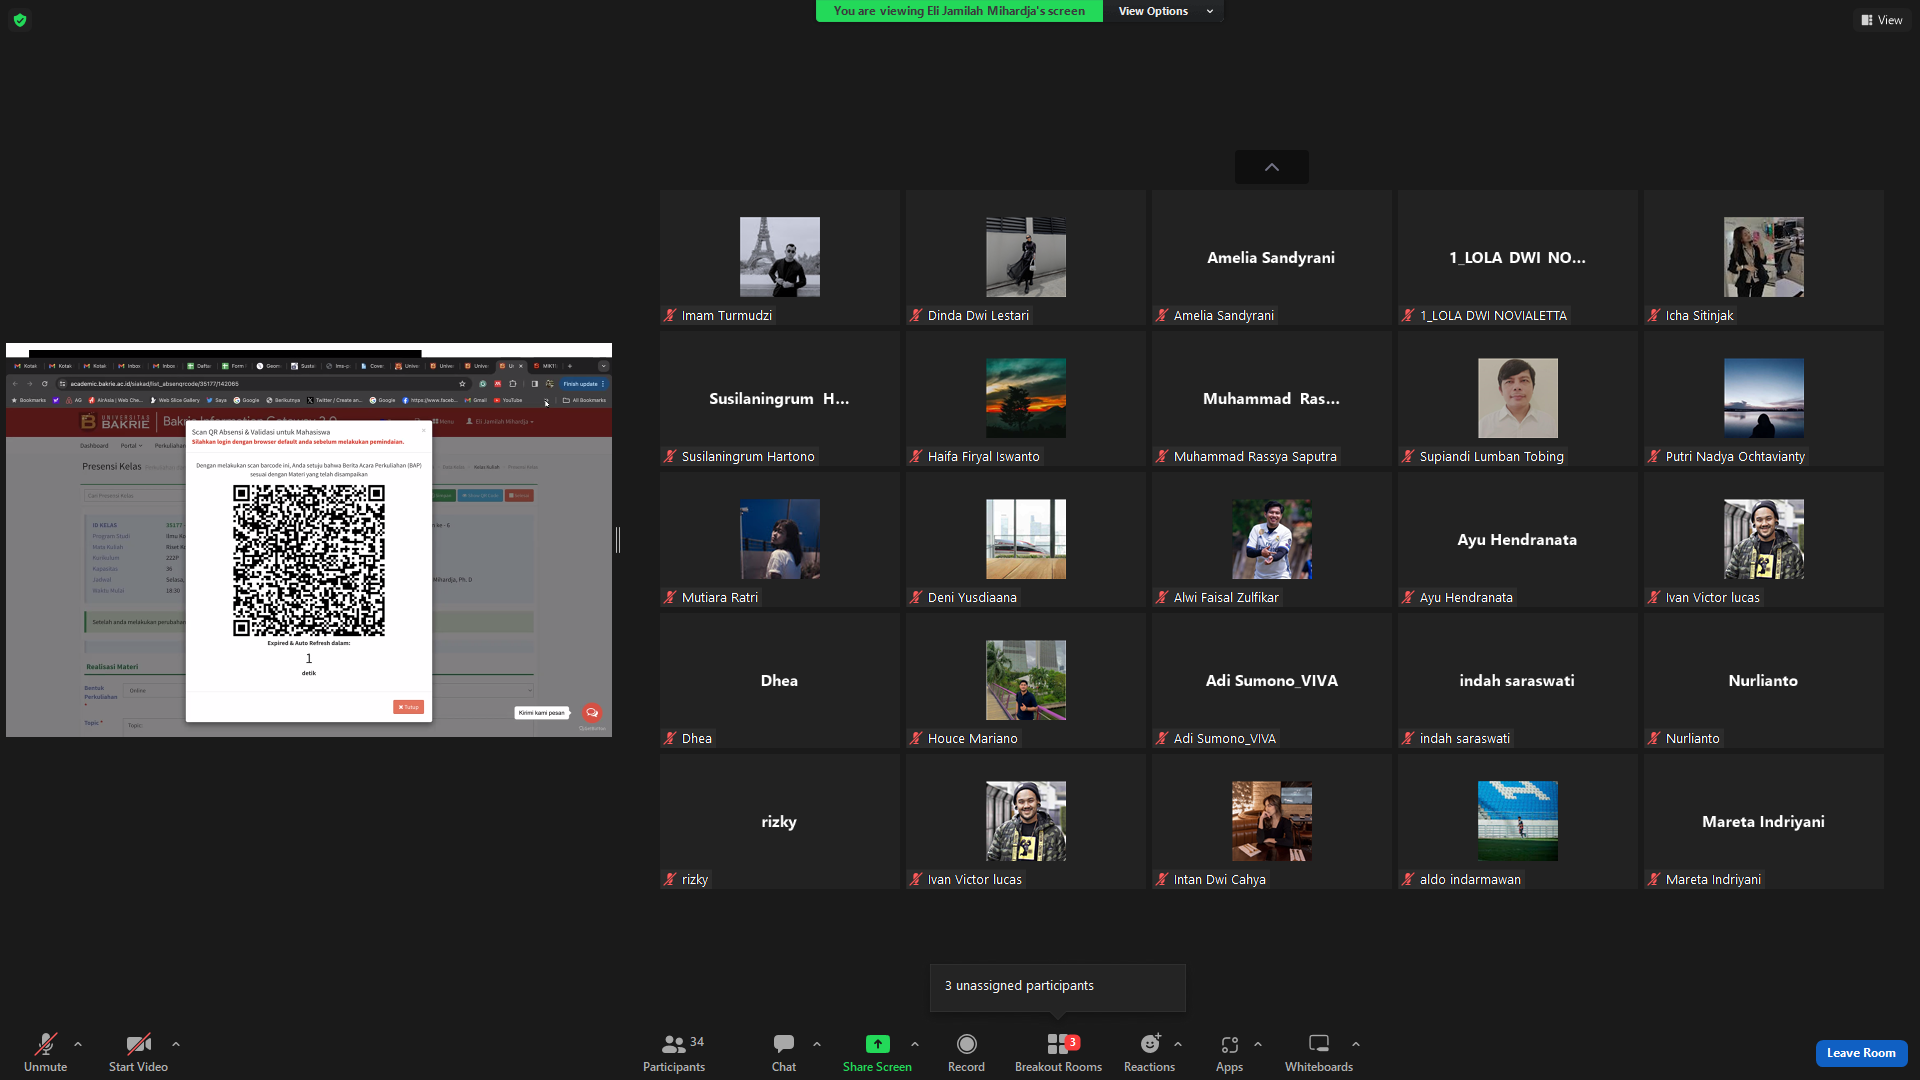Click muted mic icon beside rizky
The image size is (1920, 1080).
[x=670, y=879]
